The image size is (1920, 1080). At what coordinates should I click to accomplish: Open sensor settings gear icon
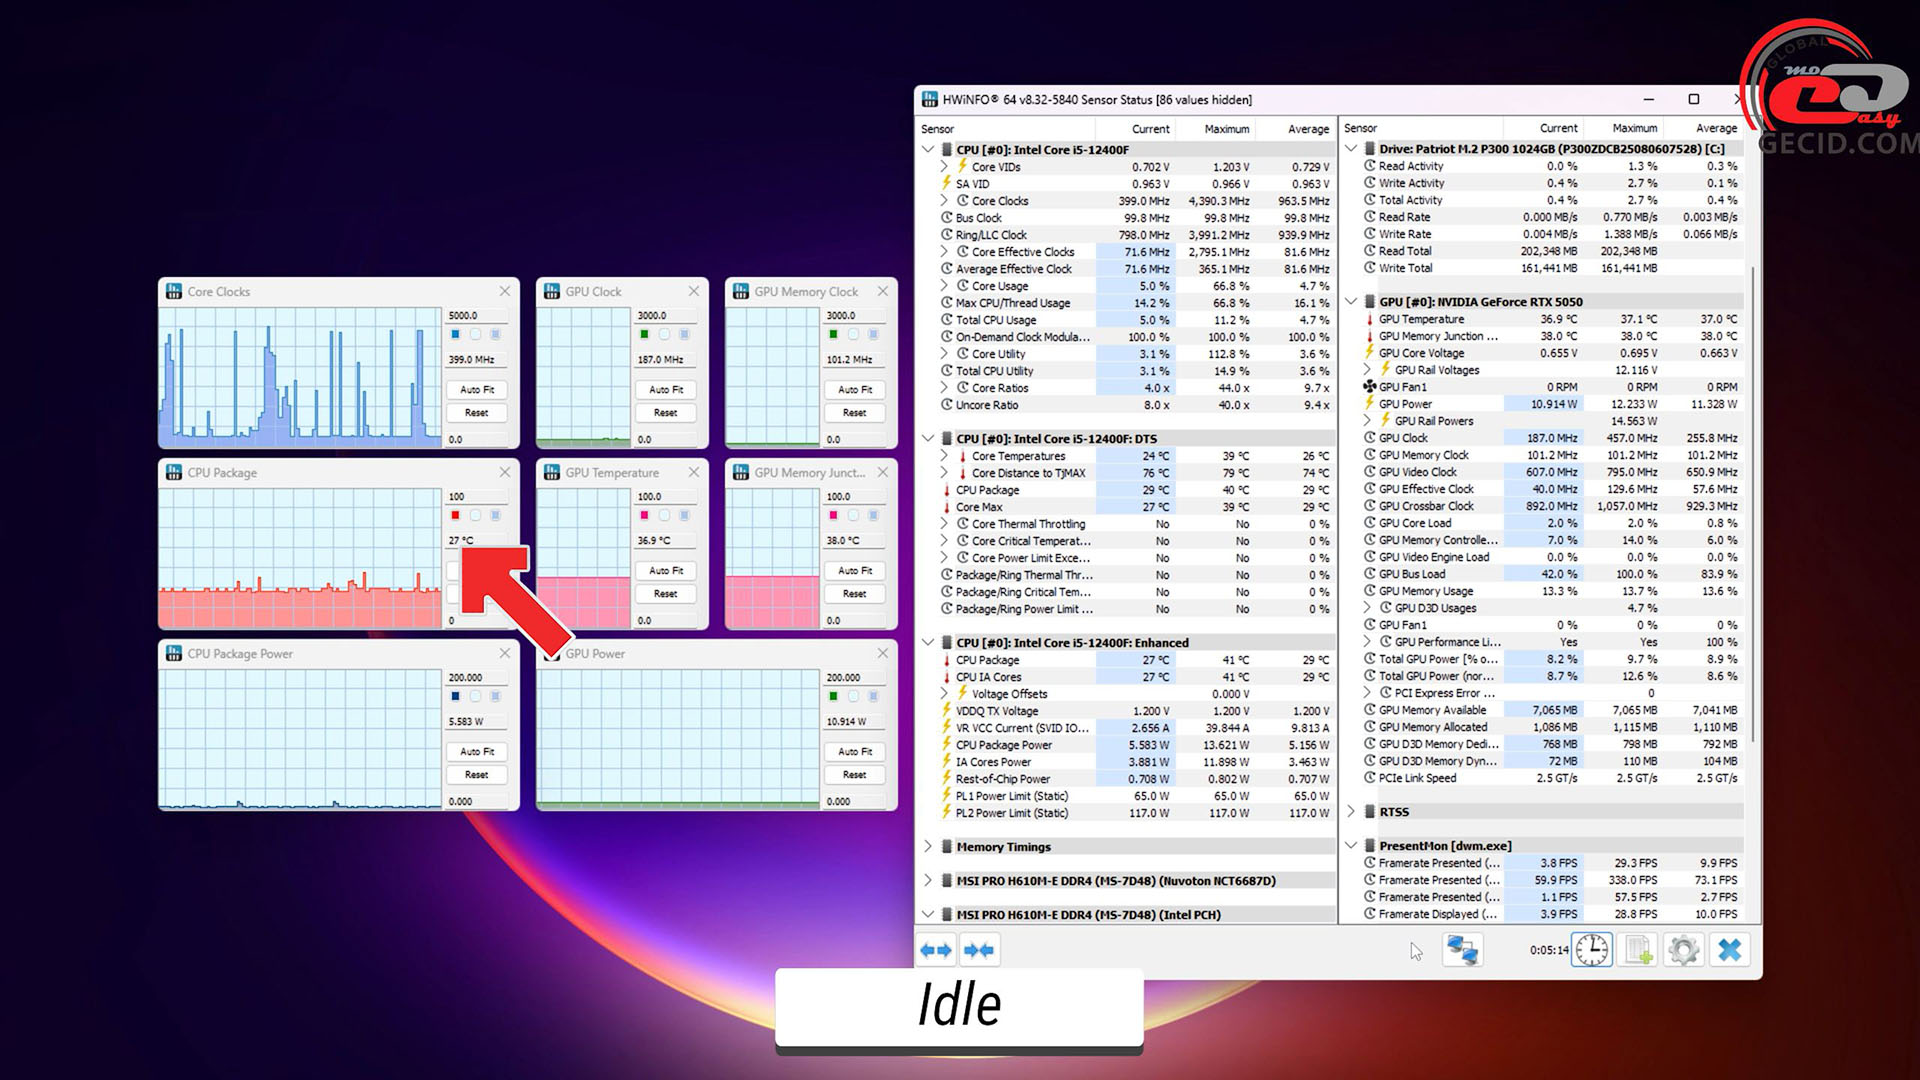pos(1684,950)
